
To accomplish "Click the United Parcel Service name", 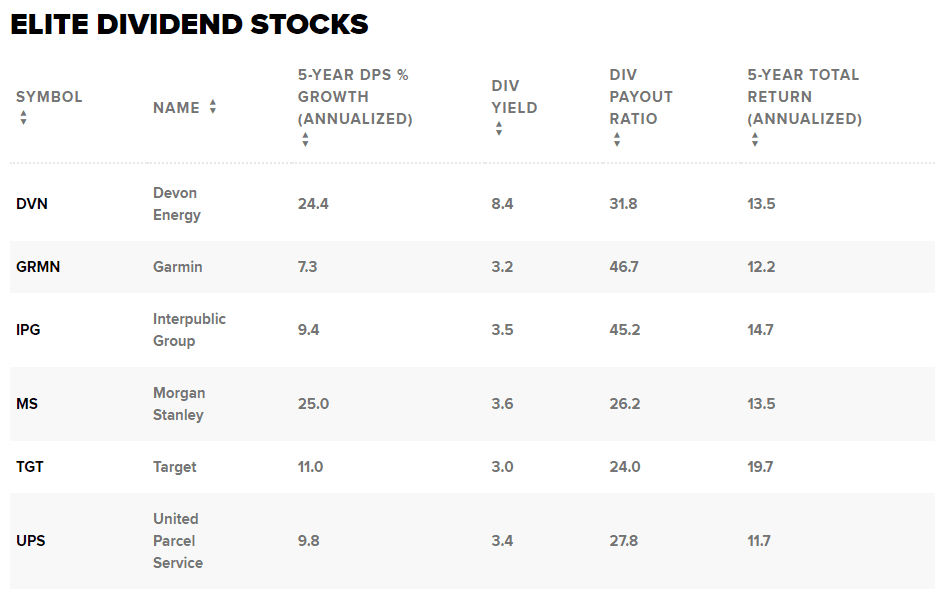I will pos(177,541).
